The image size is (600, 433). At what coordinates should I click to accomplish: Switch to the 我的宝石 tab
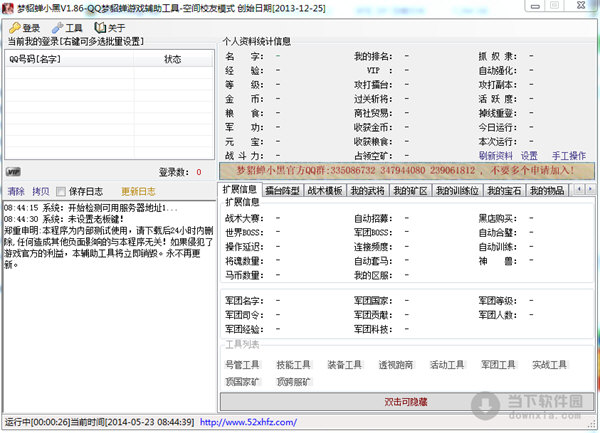(x=504, y=190)
